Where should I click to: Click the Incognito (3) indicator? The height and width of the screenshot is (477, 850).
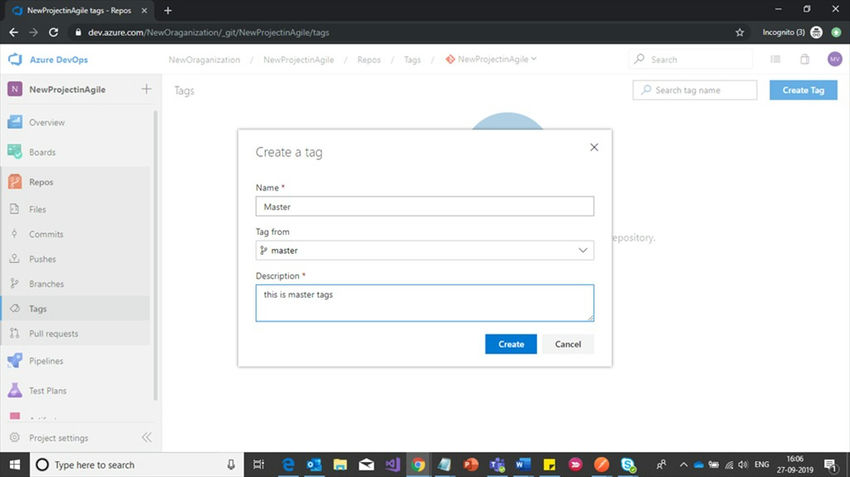tap(792, 33)
